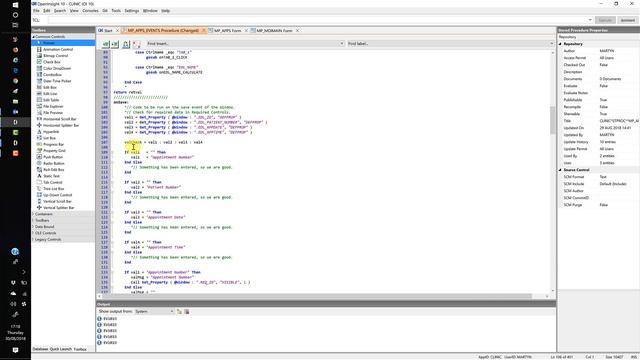Click Execute button on TCL bar

pyautogui.click(x=605, y=20)
